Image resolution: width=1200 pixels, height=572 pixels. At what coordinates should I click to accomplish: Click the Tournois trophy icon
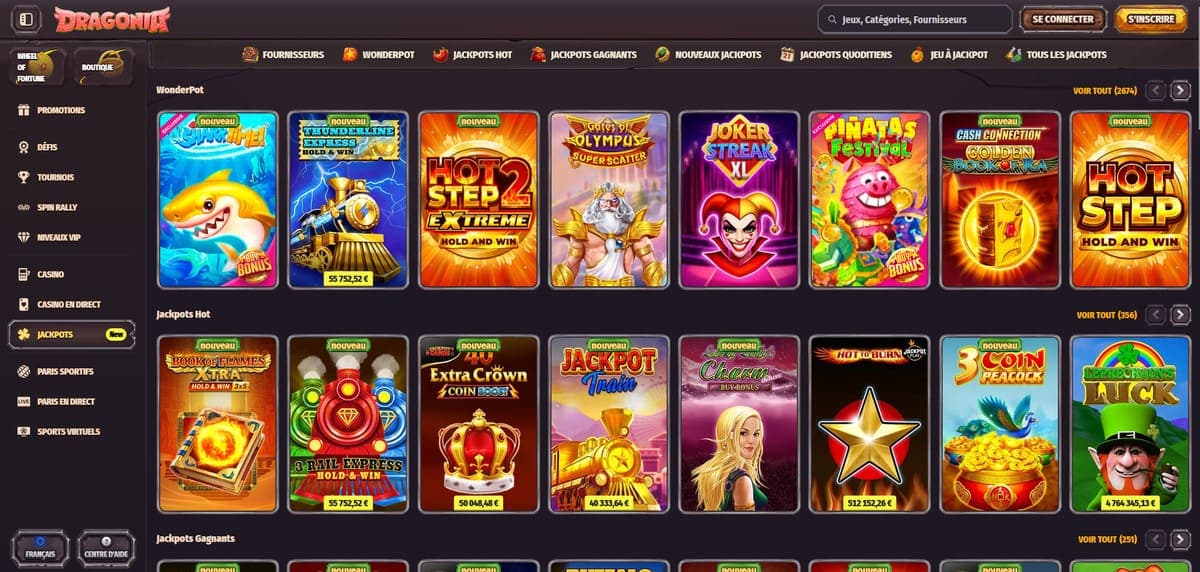tap(24, 177)
